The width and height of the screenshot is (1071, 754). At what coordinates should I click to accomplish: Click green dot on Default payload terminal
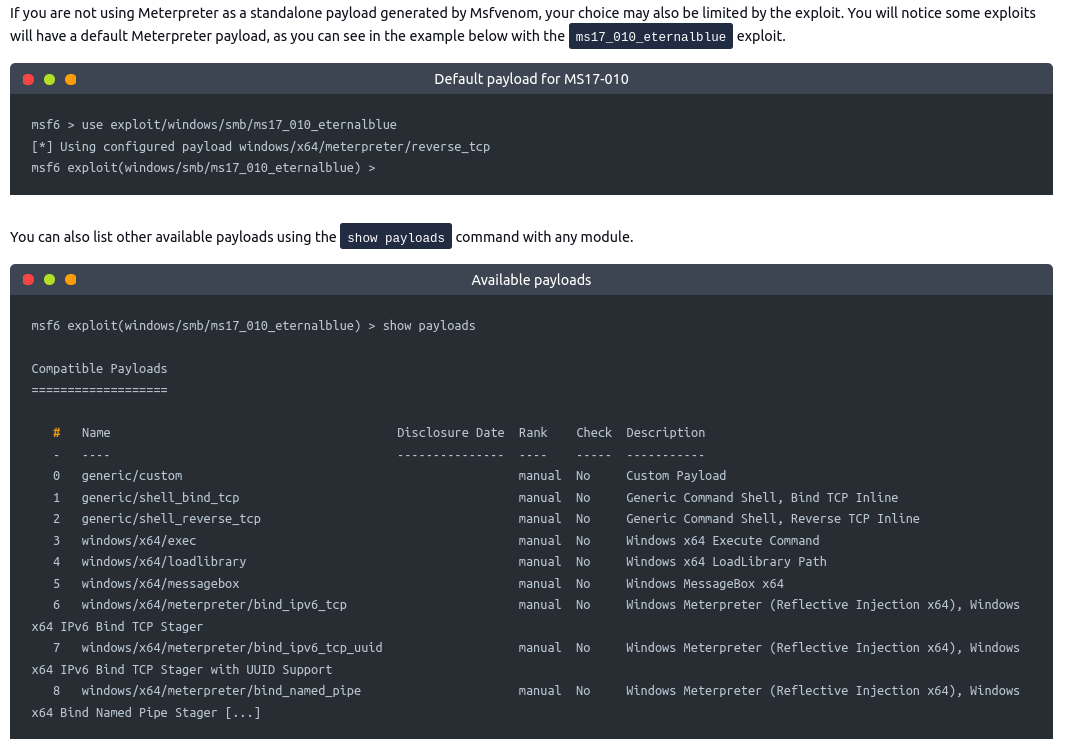click(50, 80)
